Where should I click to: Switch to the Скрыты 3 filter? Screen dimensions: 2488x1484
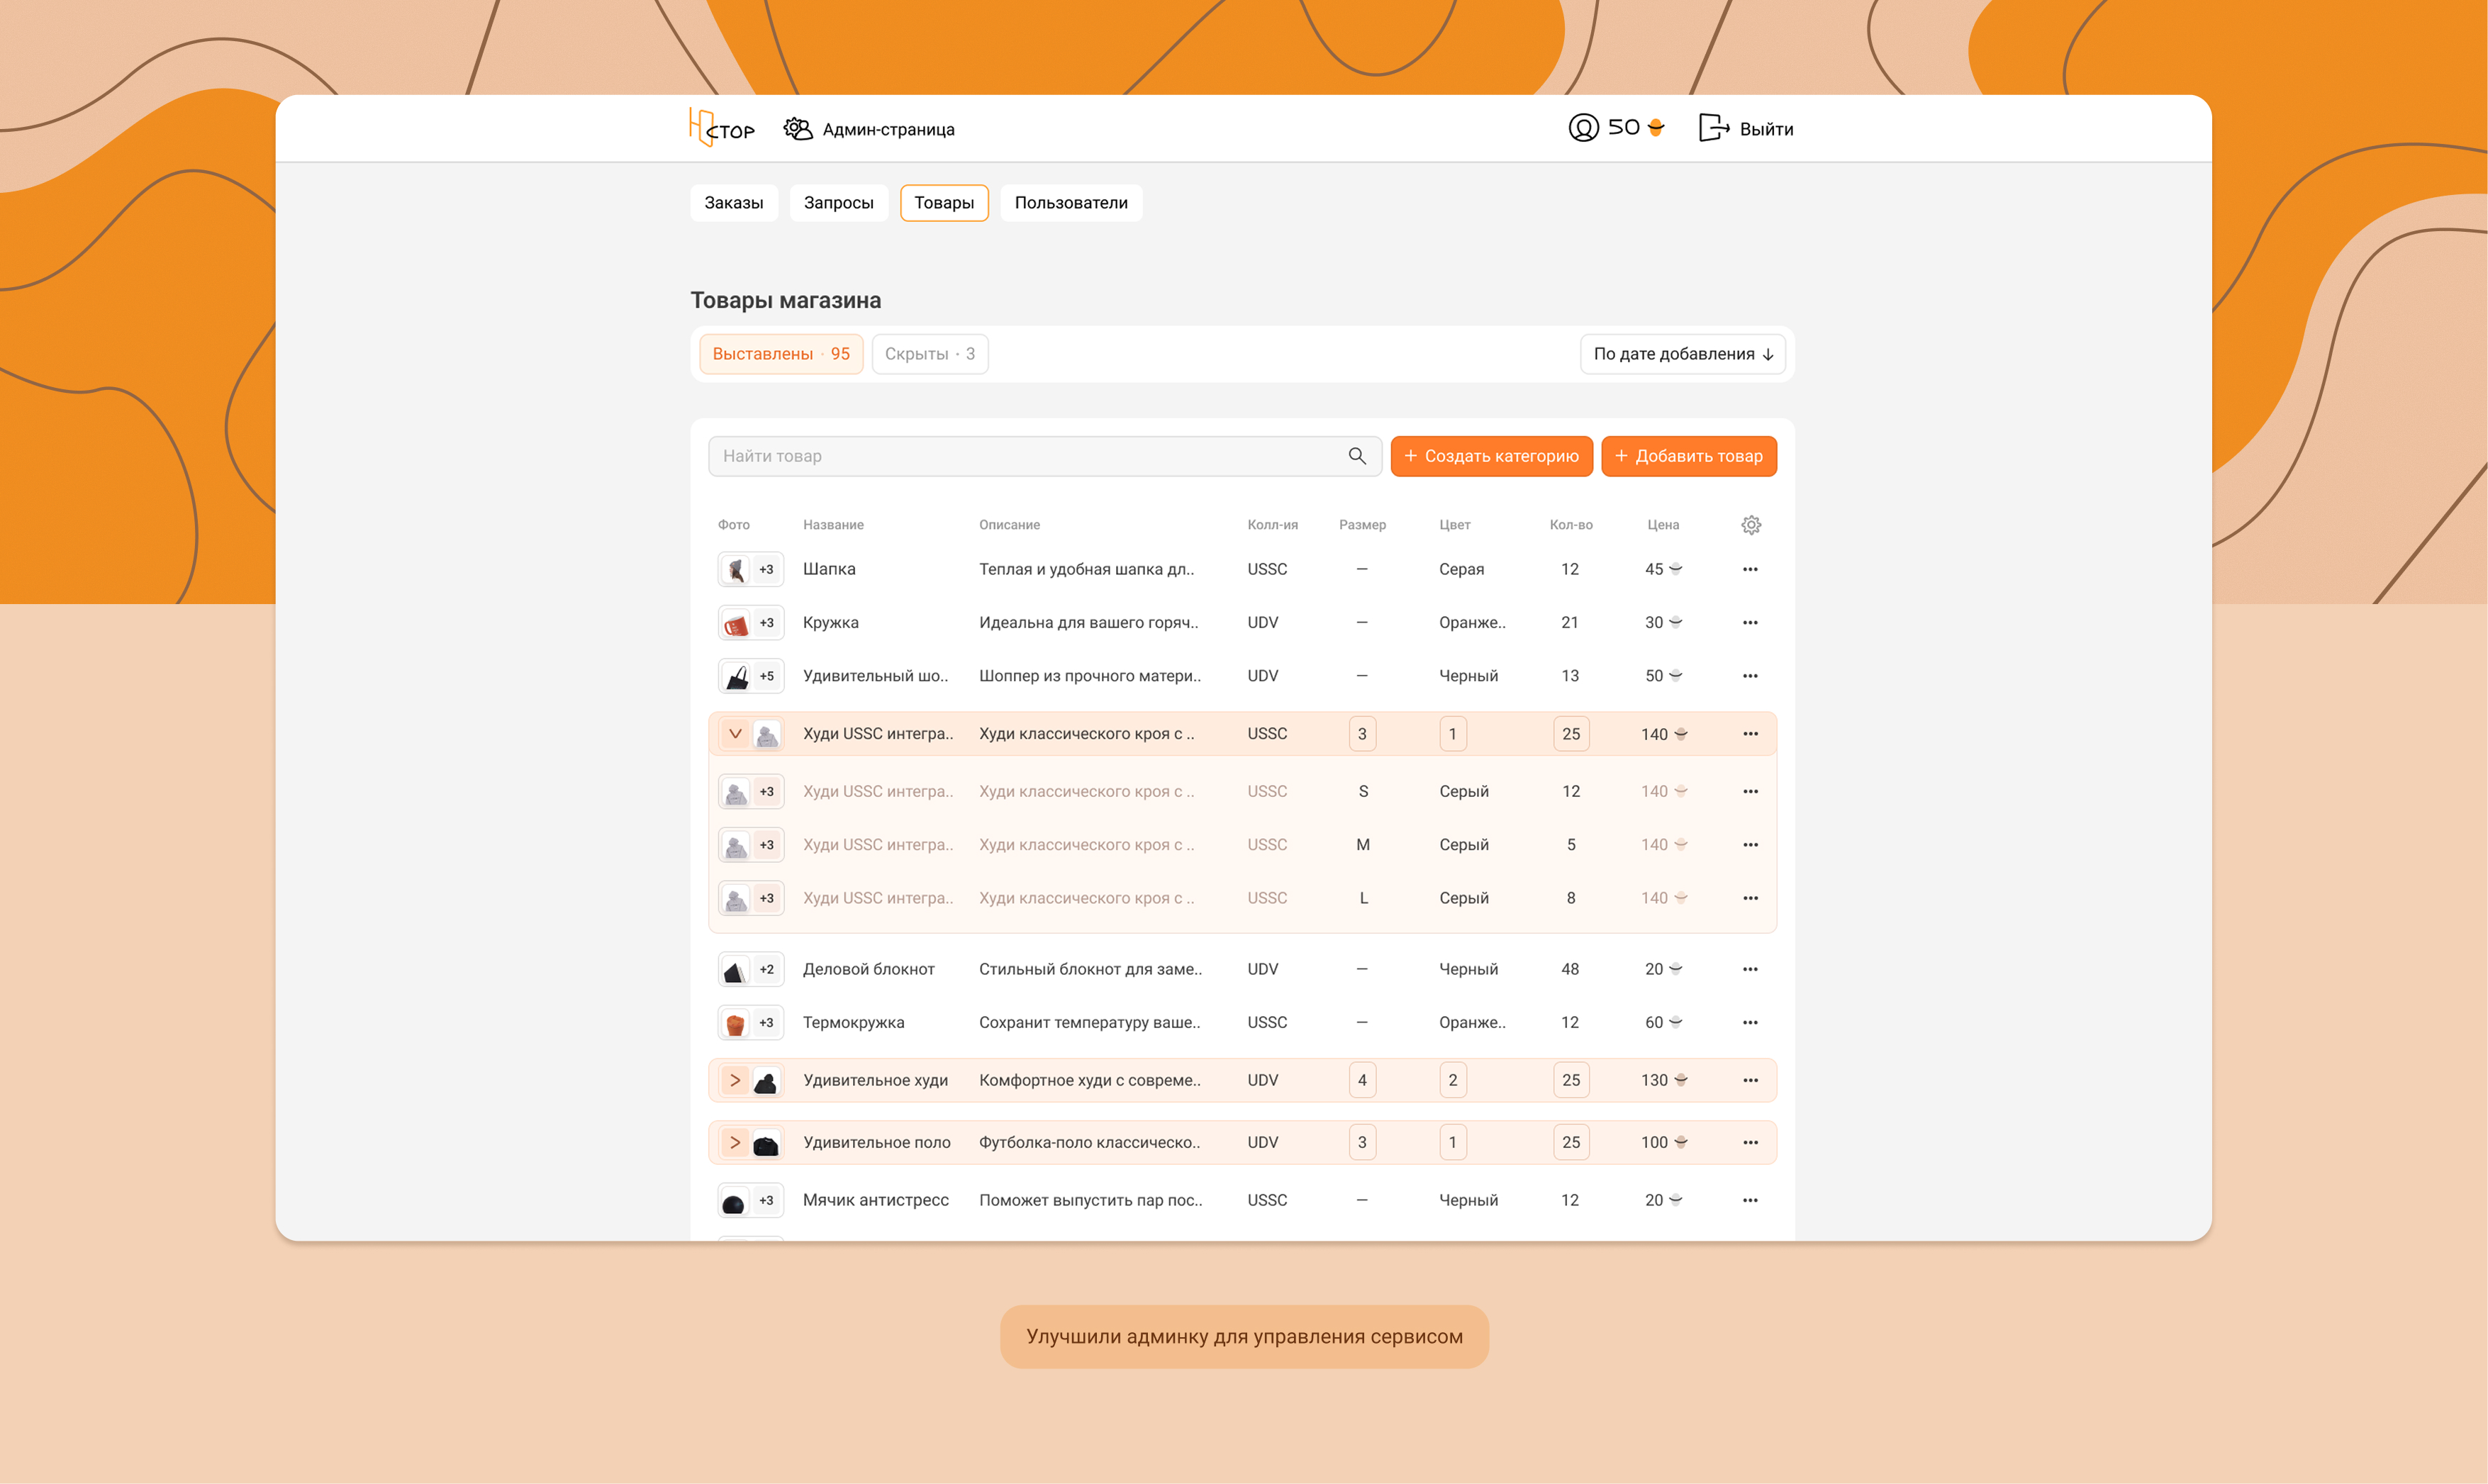(x=929, y=354)
